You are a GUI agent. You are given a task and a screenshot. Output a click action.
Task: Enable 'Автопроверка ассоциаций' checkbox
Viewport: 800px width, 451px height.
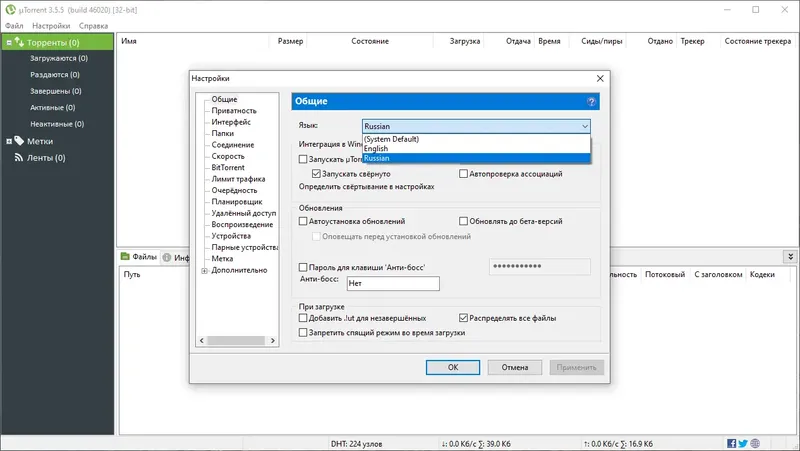[x=463, y=173]
